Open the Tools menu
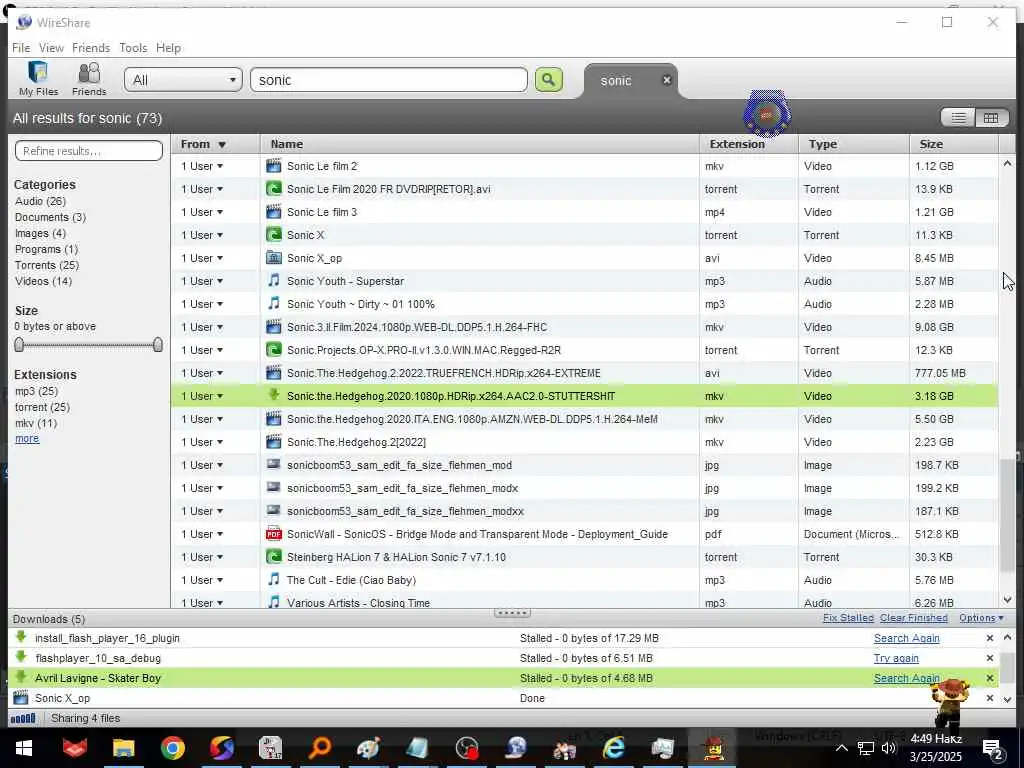The image size is (1024, 768). pos(133,48)
